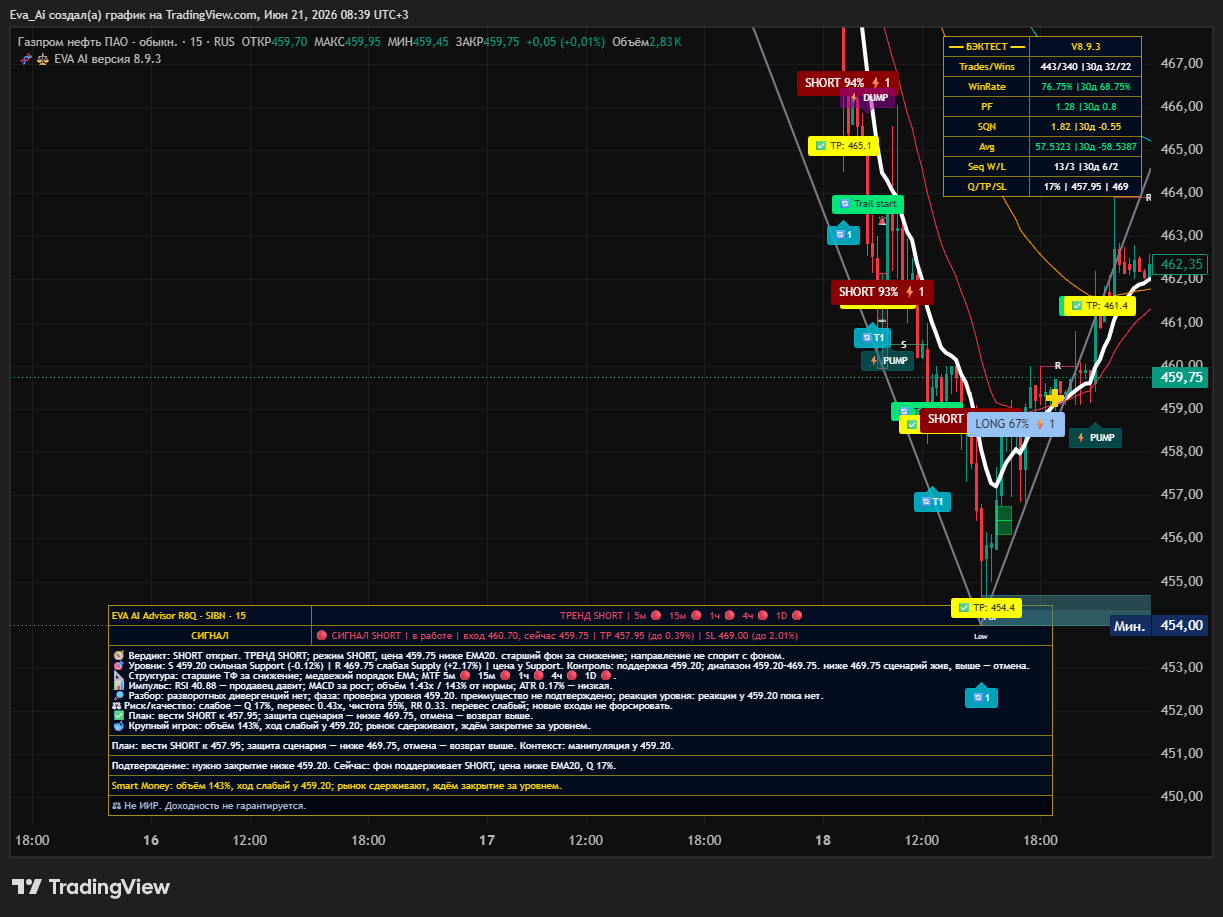Select the TP: 465.1 label
This screenshot has width=1223, height=917.
[843, 145]
